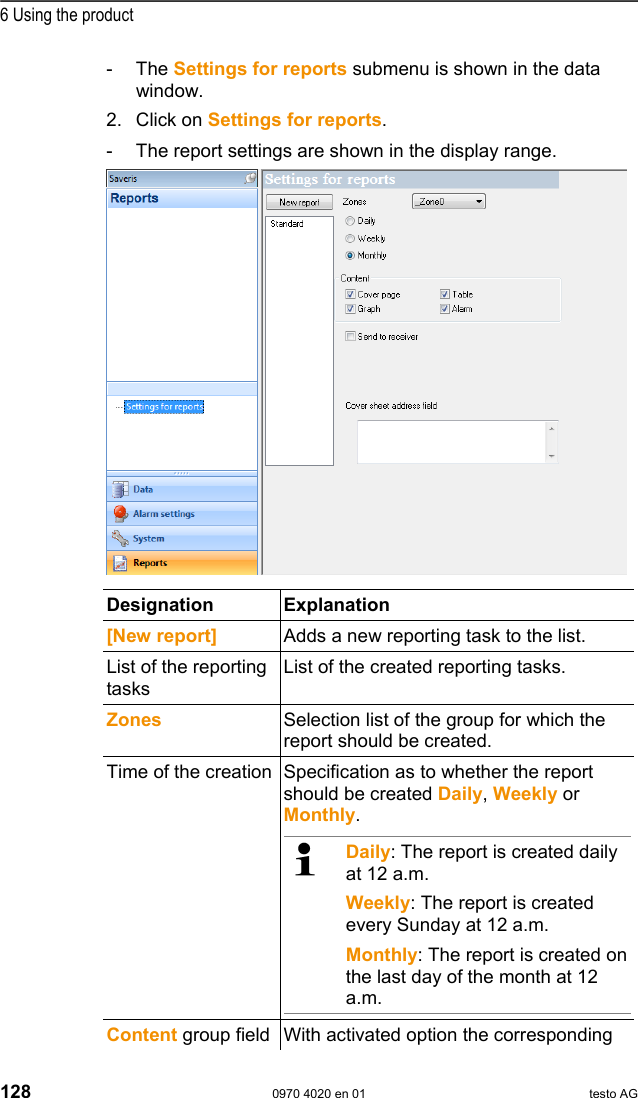Toggle the Table checkbox
Viewport: 638px width, 1098px height.
click(x=445, y=295)
